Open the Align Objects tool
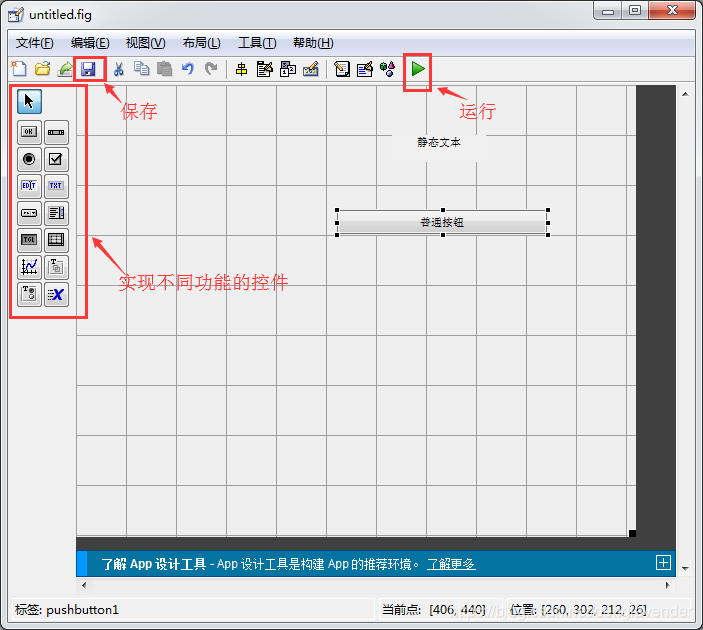The height and width of the screenshot is (630, 703). [242, 69]
